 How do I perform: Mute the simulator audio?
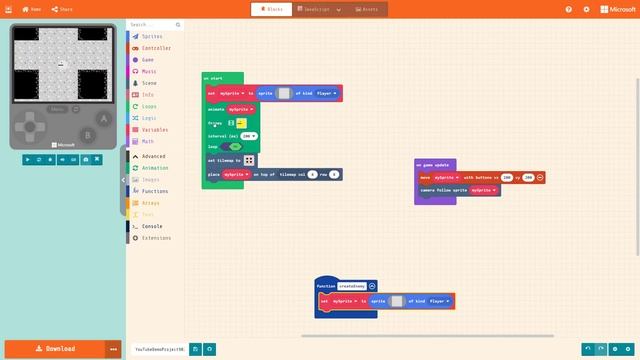tap(62, 160)
